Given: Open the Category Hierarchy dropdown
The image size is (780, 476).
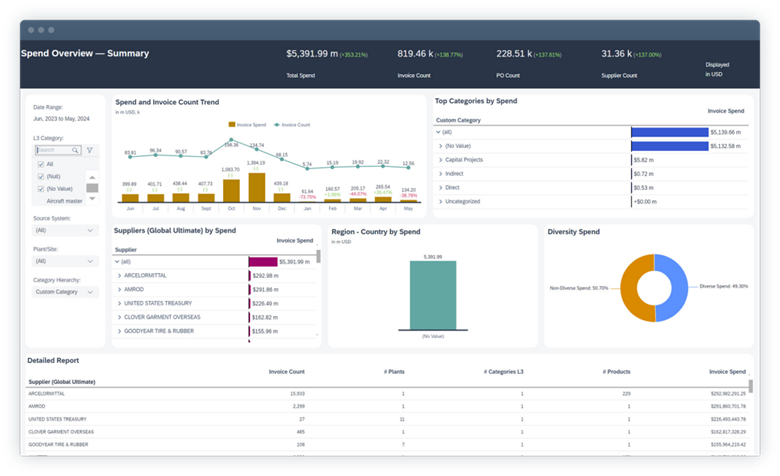Looking at the screenshot, I should [64, 292].
